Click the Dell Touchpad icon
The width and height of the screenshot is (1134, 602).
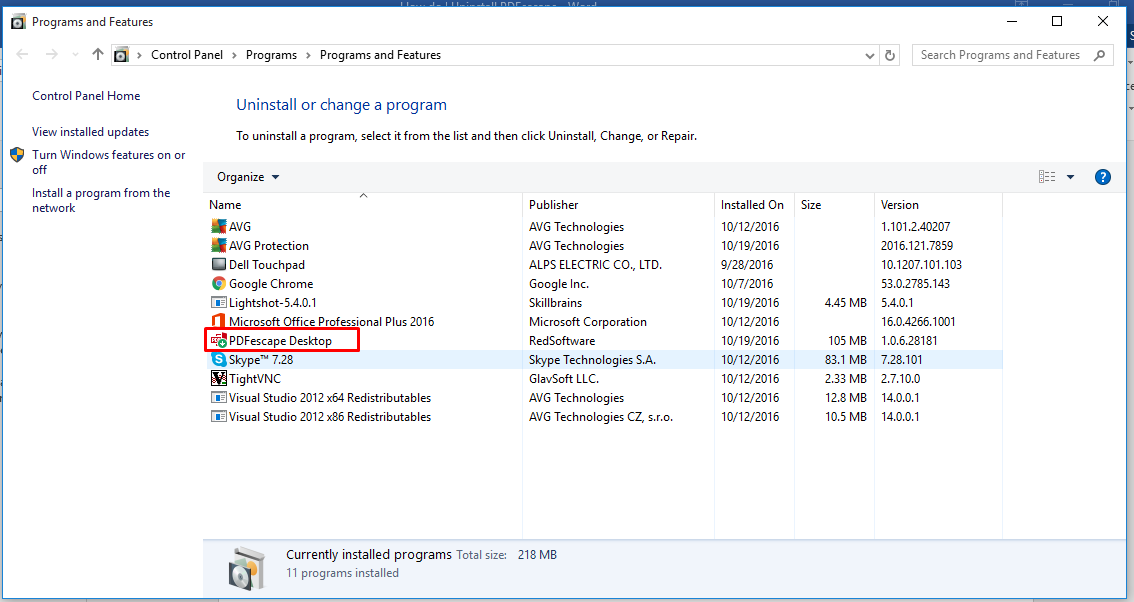(218, 264)
